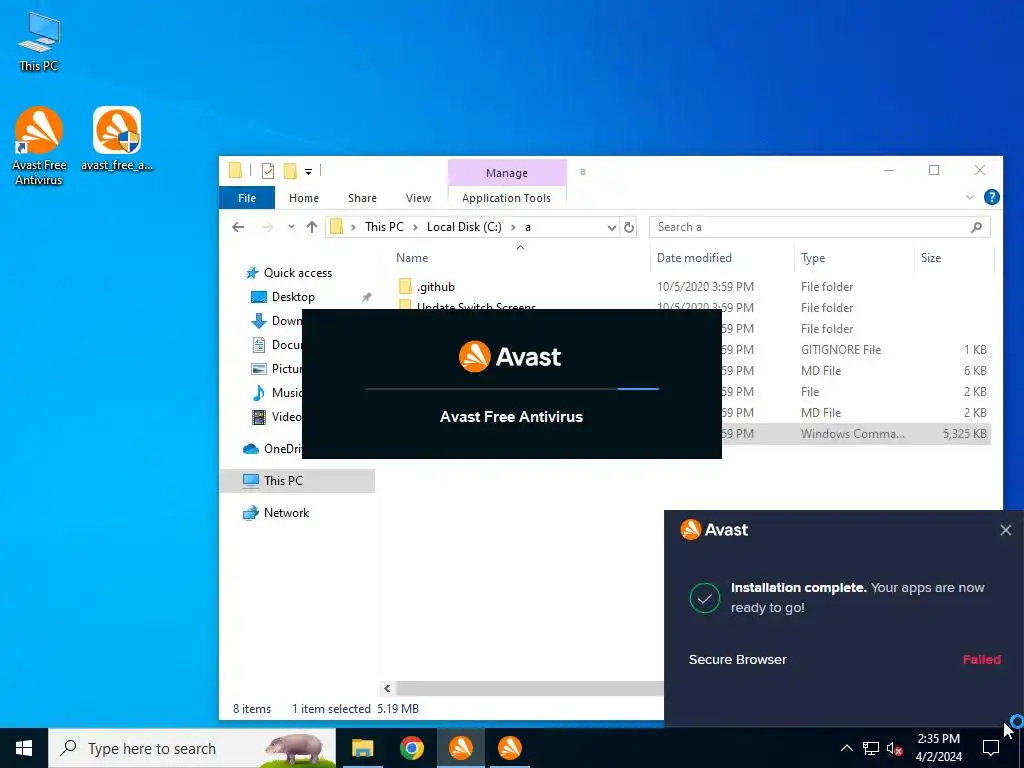
Task: Open the Home ribbon tab
Action: coord(304,198)
